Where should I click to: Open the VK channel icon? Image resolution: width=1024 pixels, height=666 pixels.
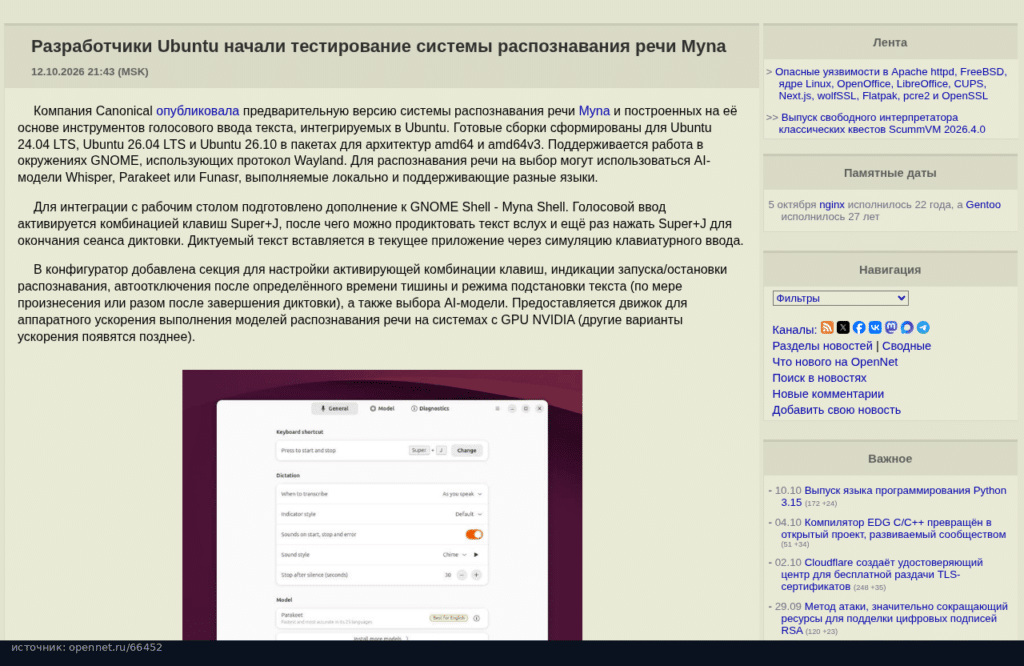click(875, 328)
